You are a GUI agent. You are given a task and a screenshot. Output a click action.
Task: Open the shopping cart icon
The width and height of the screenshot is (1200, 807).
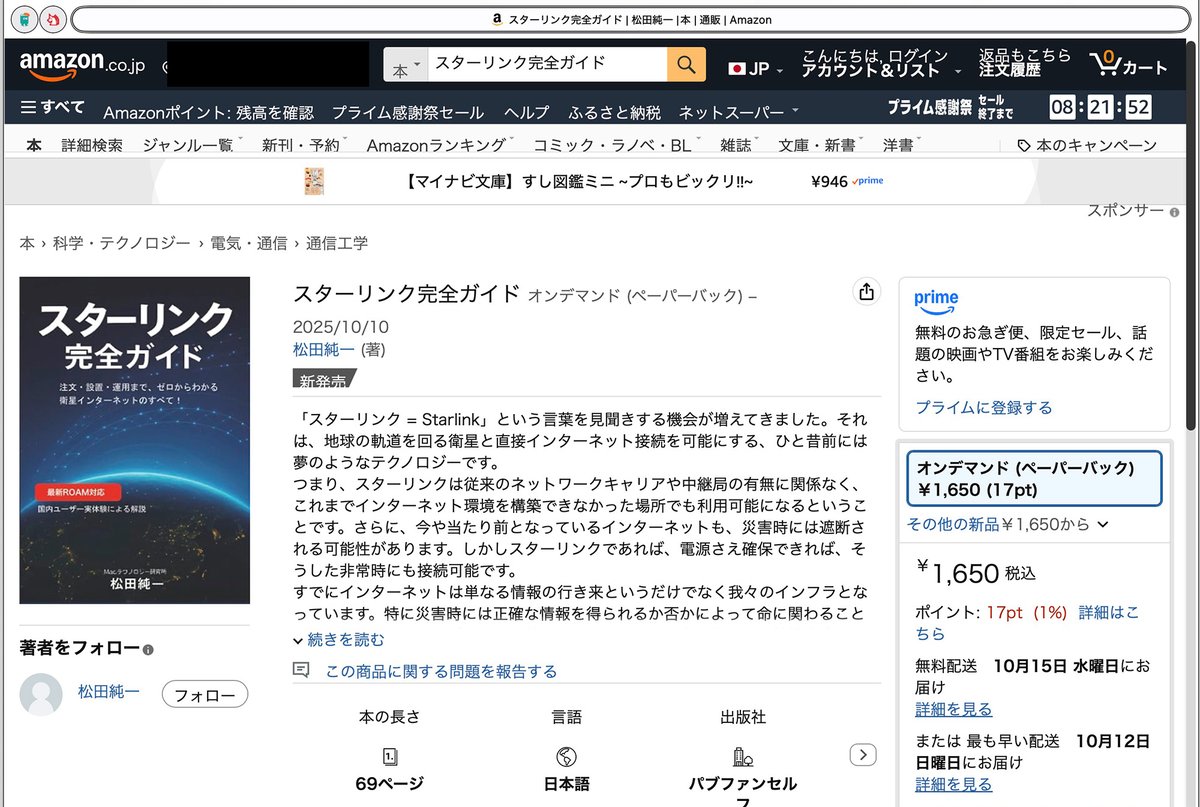[1129, 65]
